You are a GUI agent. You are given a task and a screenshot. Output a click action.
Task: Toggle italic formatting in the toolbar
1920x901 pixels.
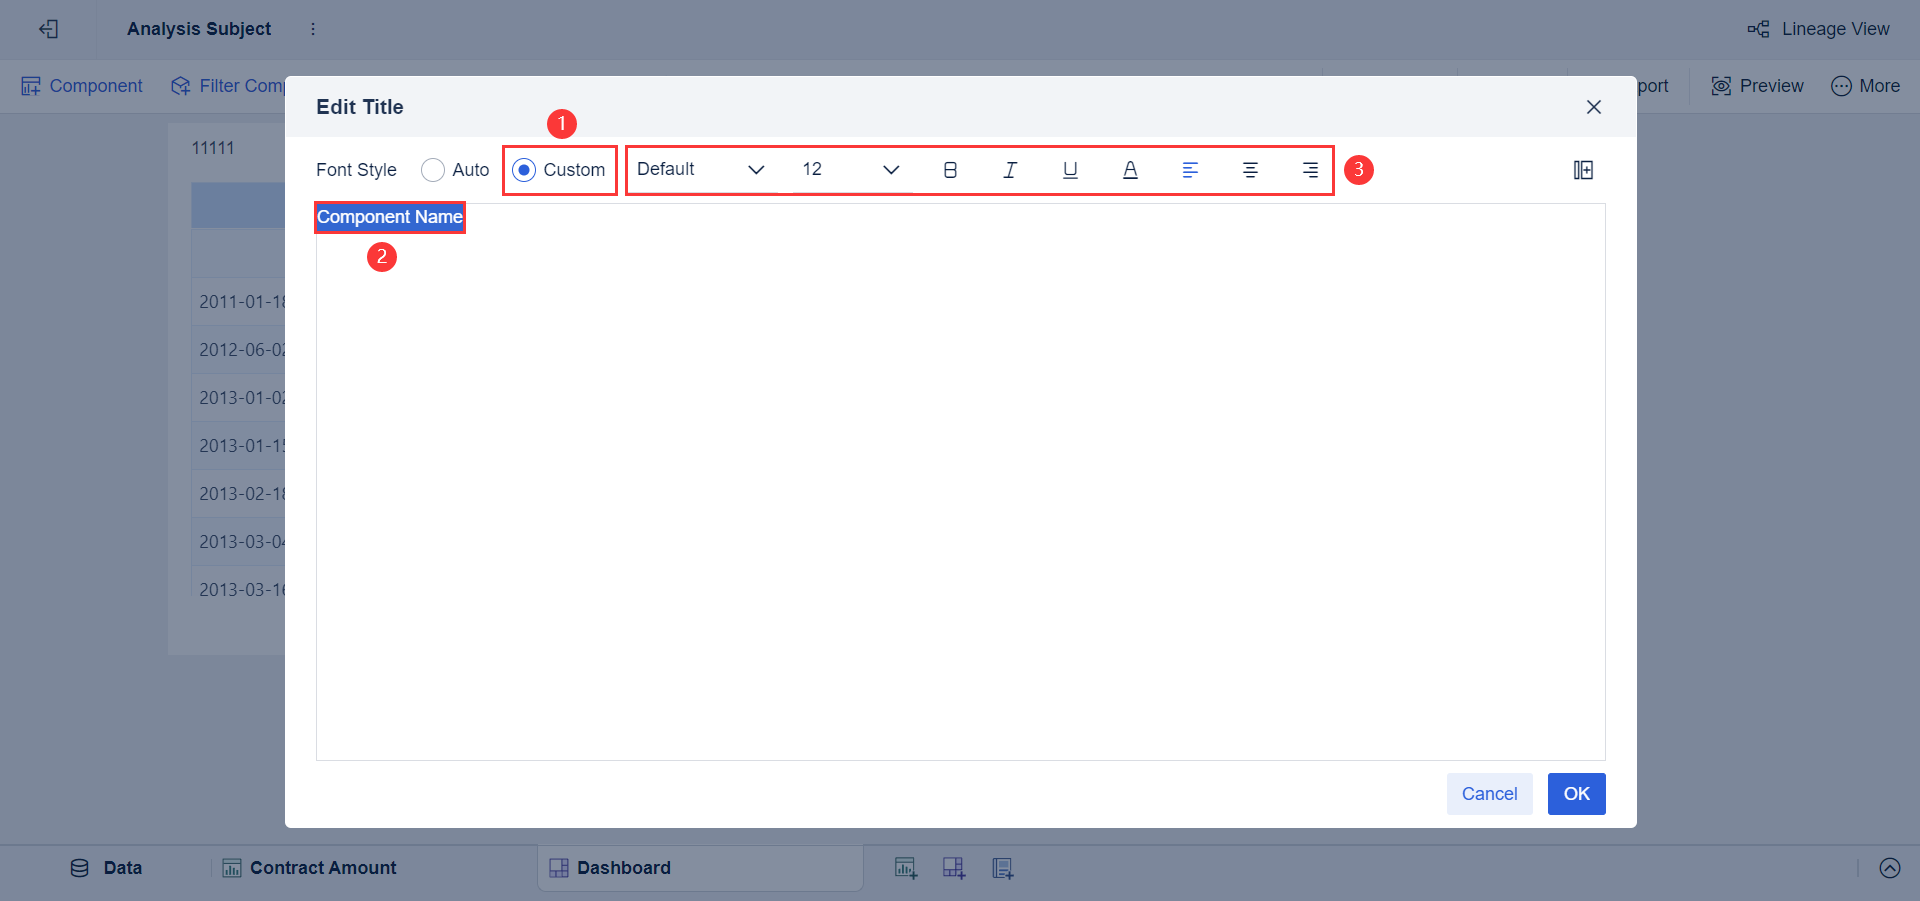click(1010, 170)
